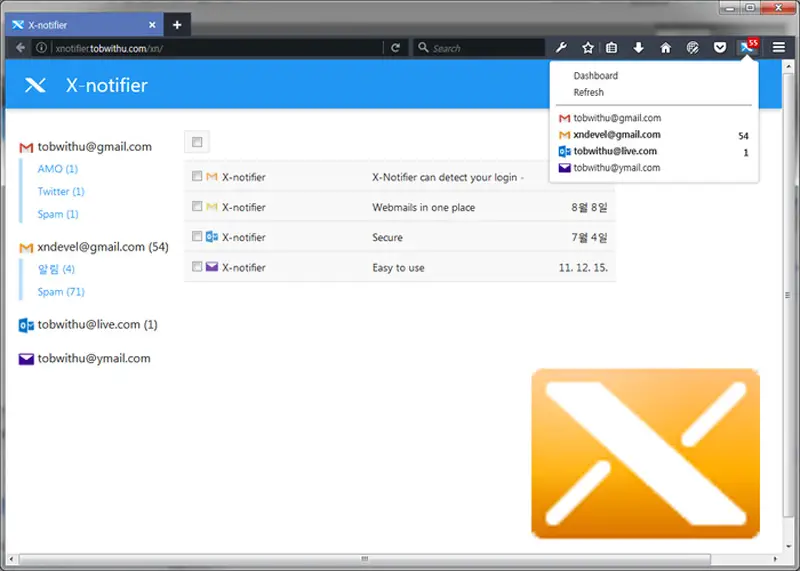This screenshot has height=571, width=800.
Task: Show bookmarks list icon
Action: pos(611,48)
